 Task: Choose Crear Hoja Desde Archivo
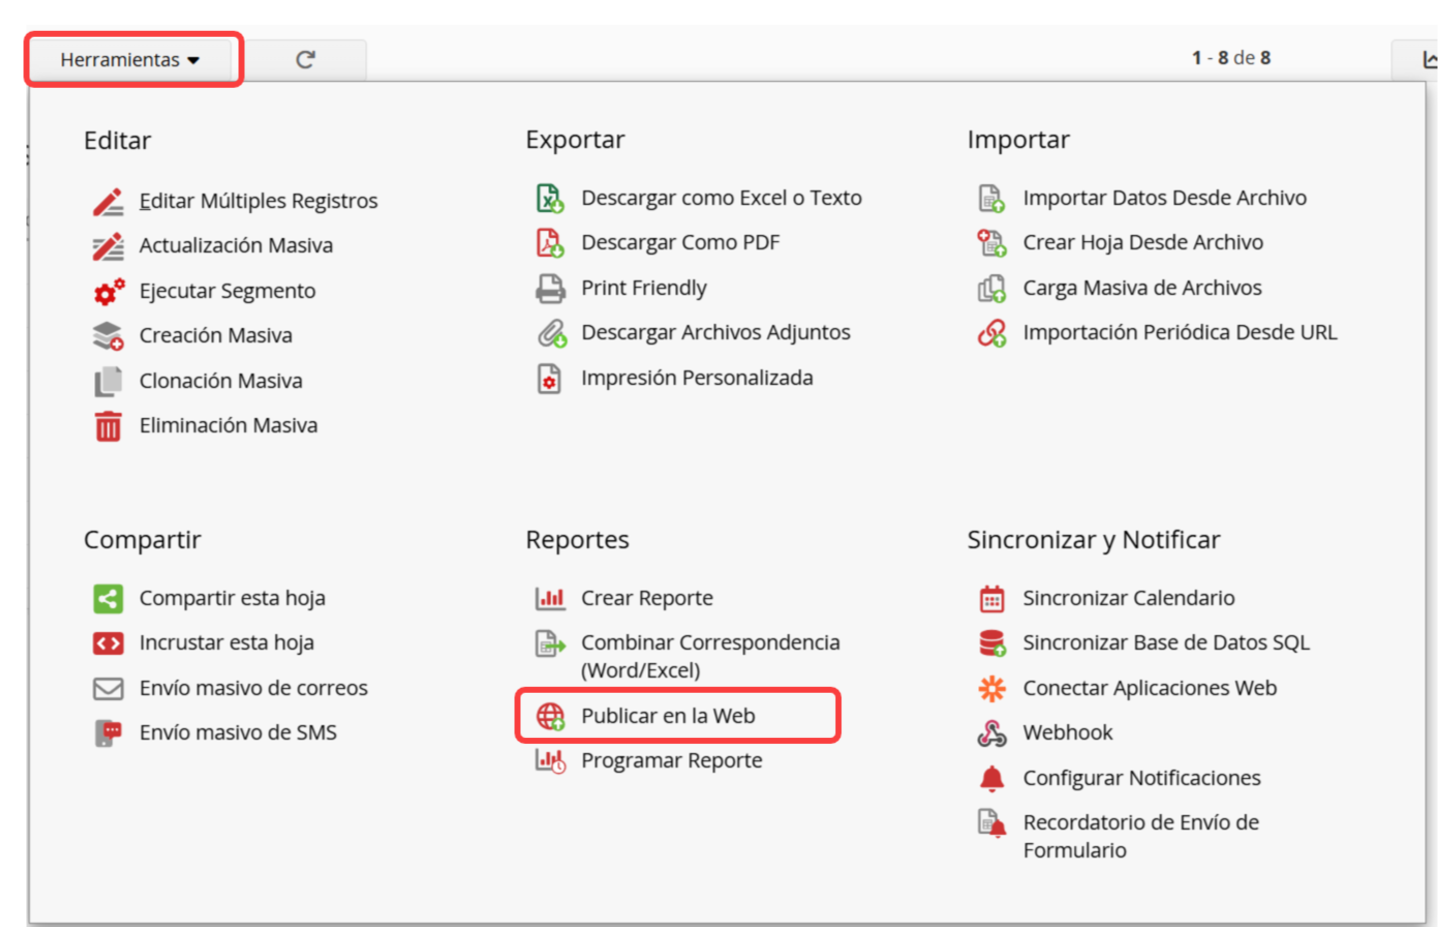1143,243
